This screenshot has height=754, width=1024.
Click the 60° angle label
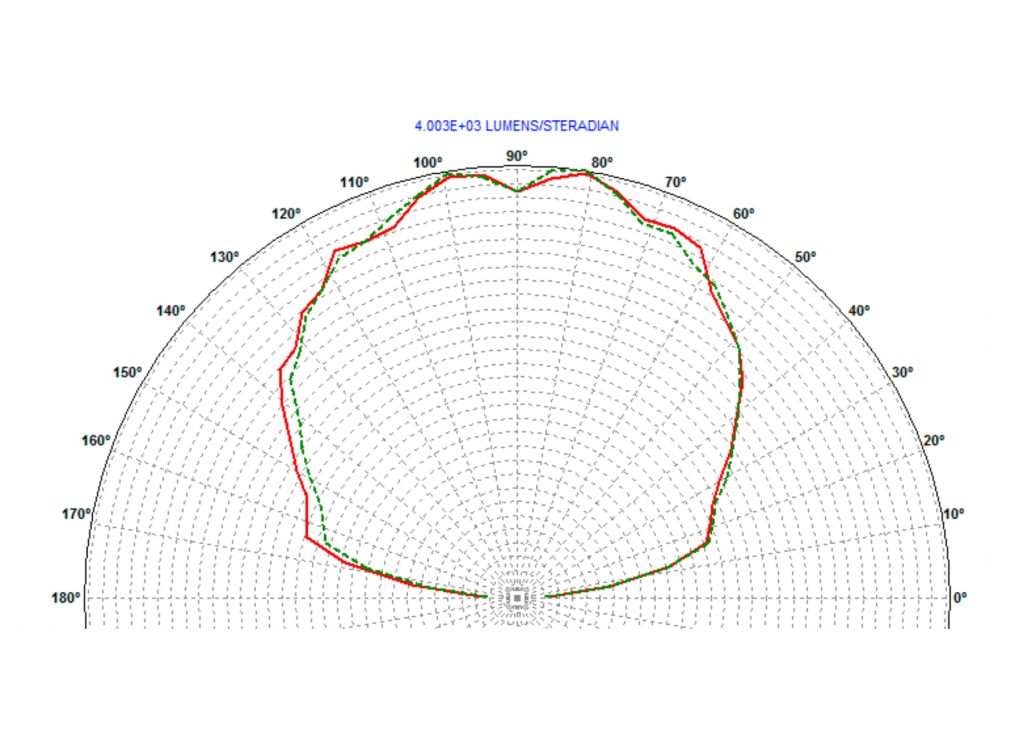pyautogui.click(x=743, y=214)
